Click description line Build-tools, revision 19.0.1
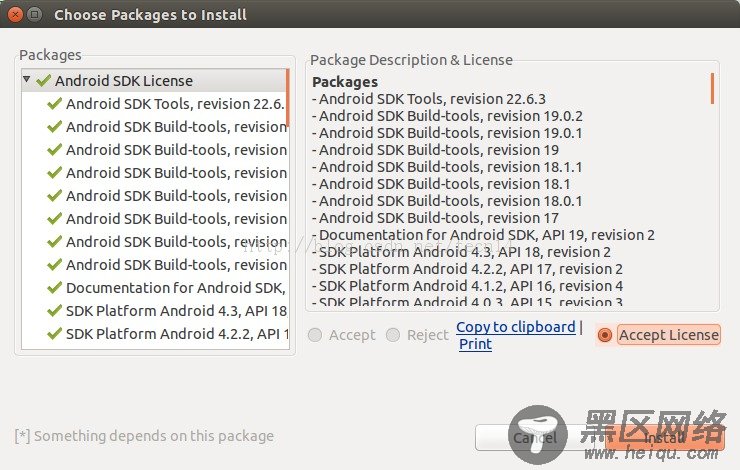 [x=447, y=133]
